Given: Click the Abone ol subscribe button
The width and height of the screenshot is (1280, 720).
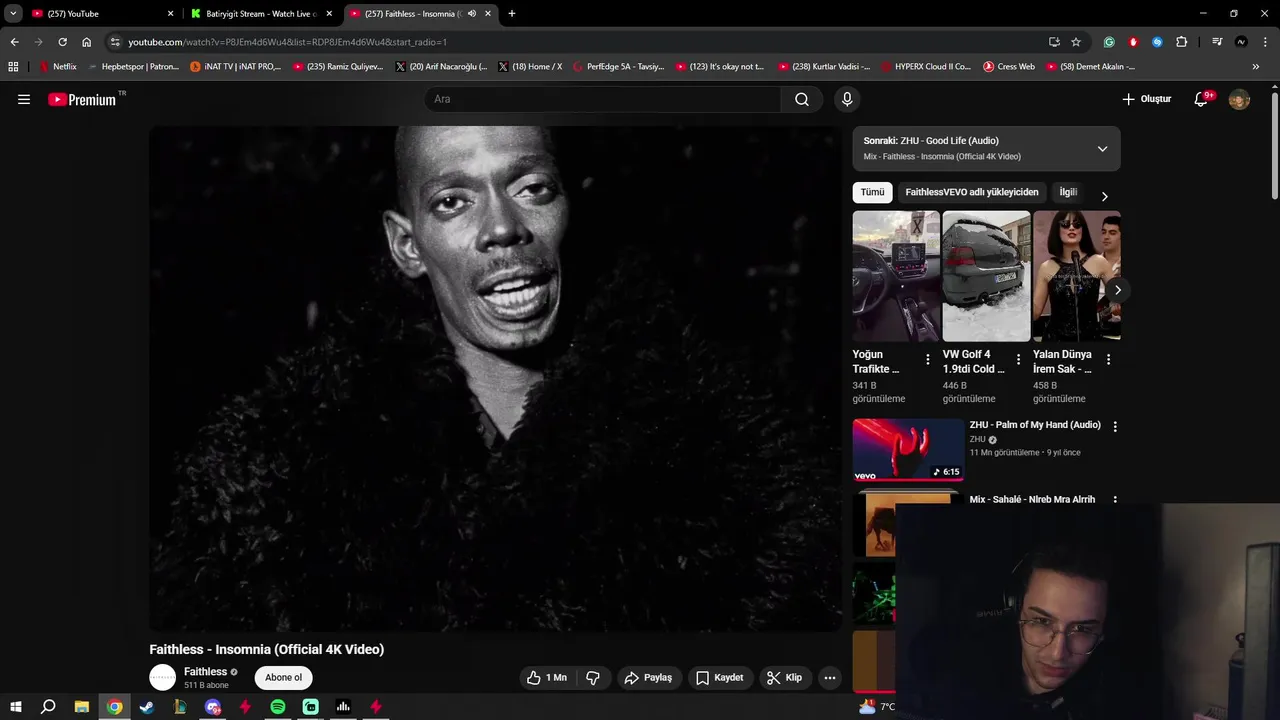Looking at the screenshot, I should click(x=283, y=677).
